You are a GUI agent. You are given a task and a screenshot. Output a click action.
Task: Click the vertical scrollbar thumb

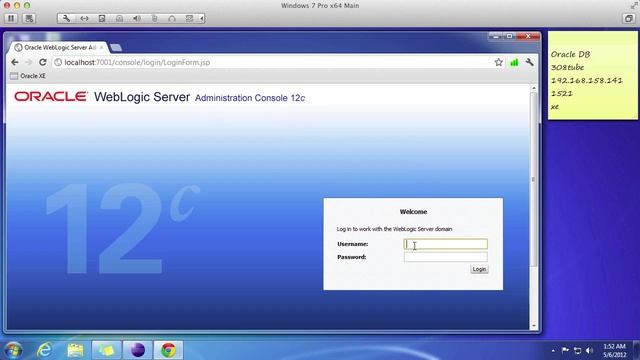pyautogui.click(x=533, y=180)
